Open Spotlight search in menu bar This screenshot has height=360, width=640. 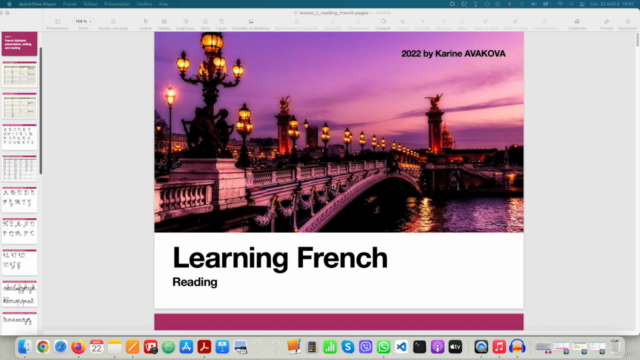571,4
